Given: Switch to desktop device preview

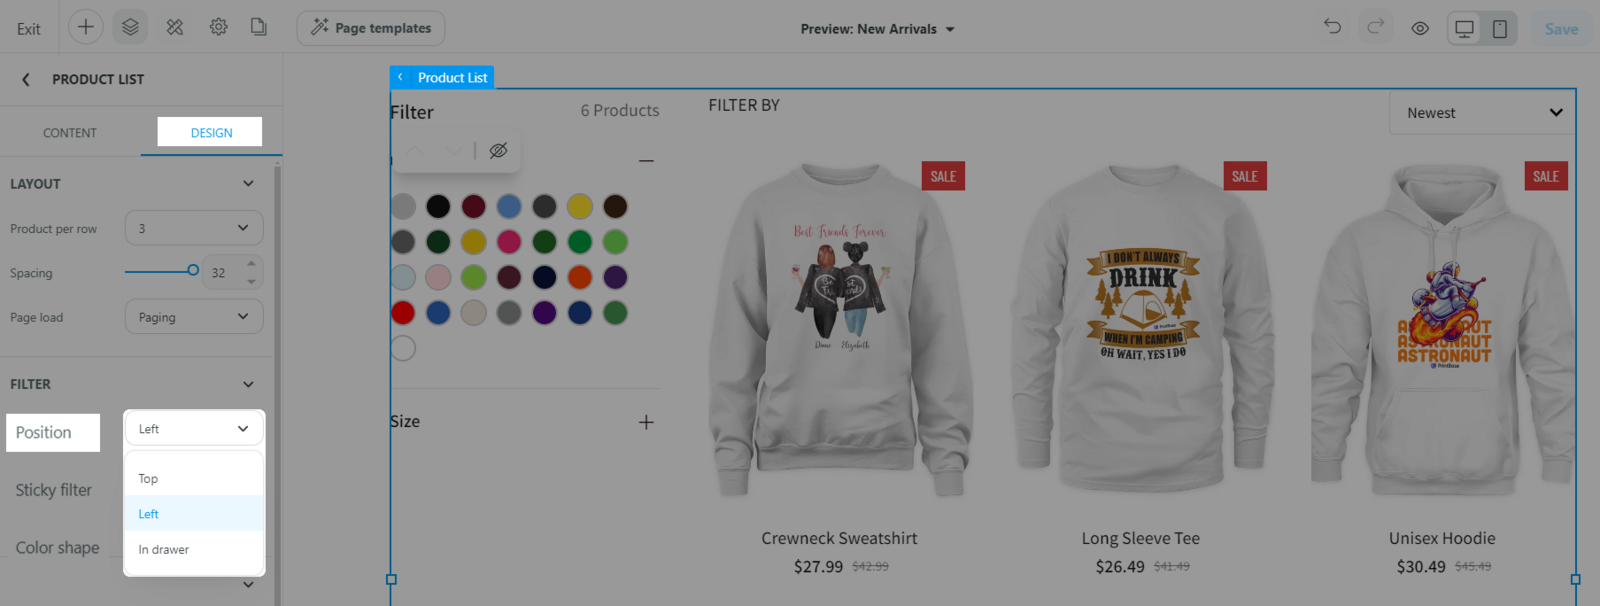Looking at the screenshot, I should (1464, 28).
